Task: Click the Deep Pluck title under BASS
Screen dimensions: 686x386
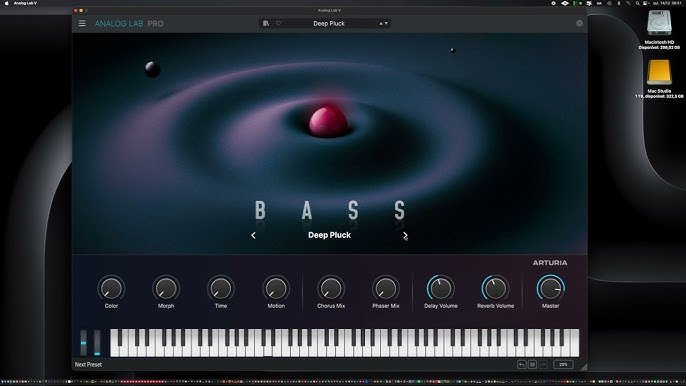Action: [329, 235]
